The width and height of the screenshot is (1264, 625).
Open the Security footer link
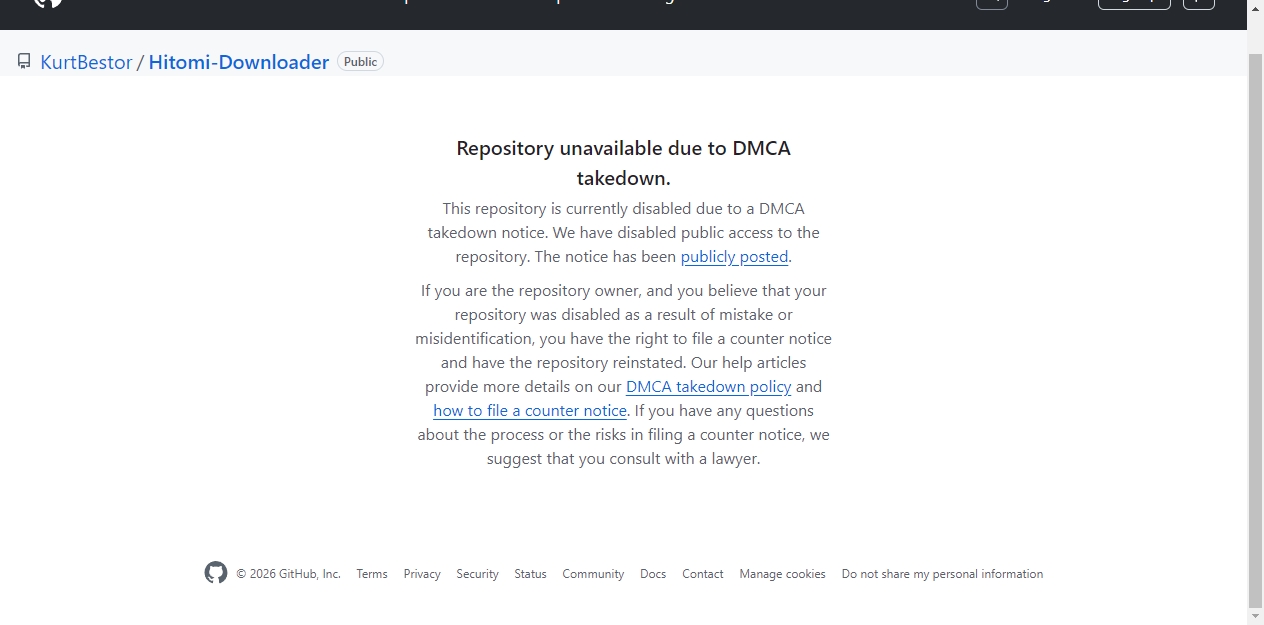[x=477, y=574]
